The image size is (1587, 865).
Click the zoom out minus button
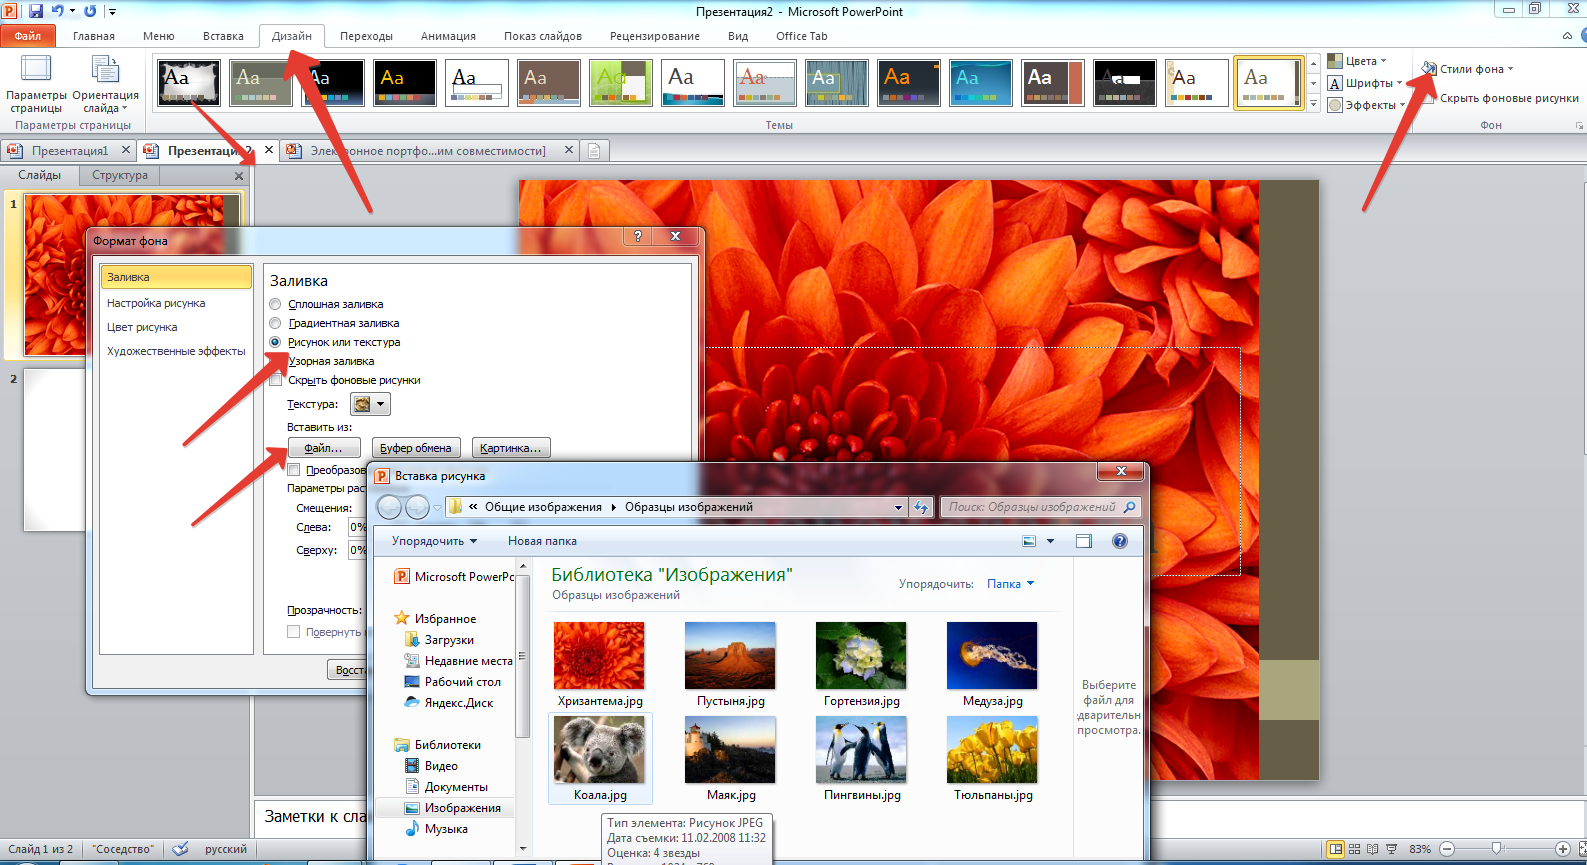[1447, 849]
